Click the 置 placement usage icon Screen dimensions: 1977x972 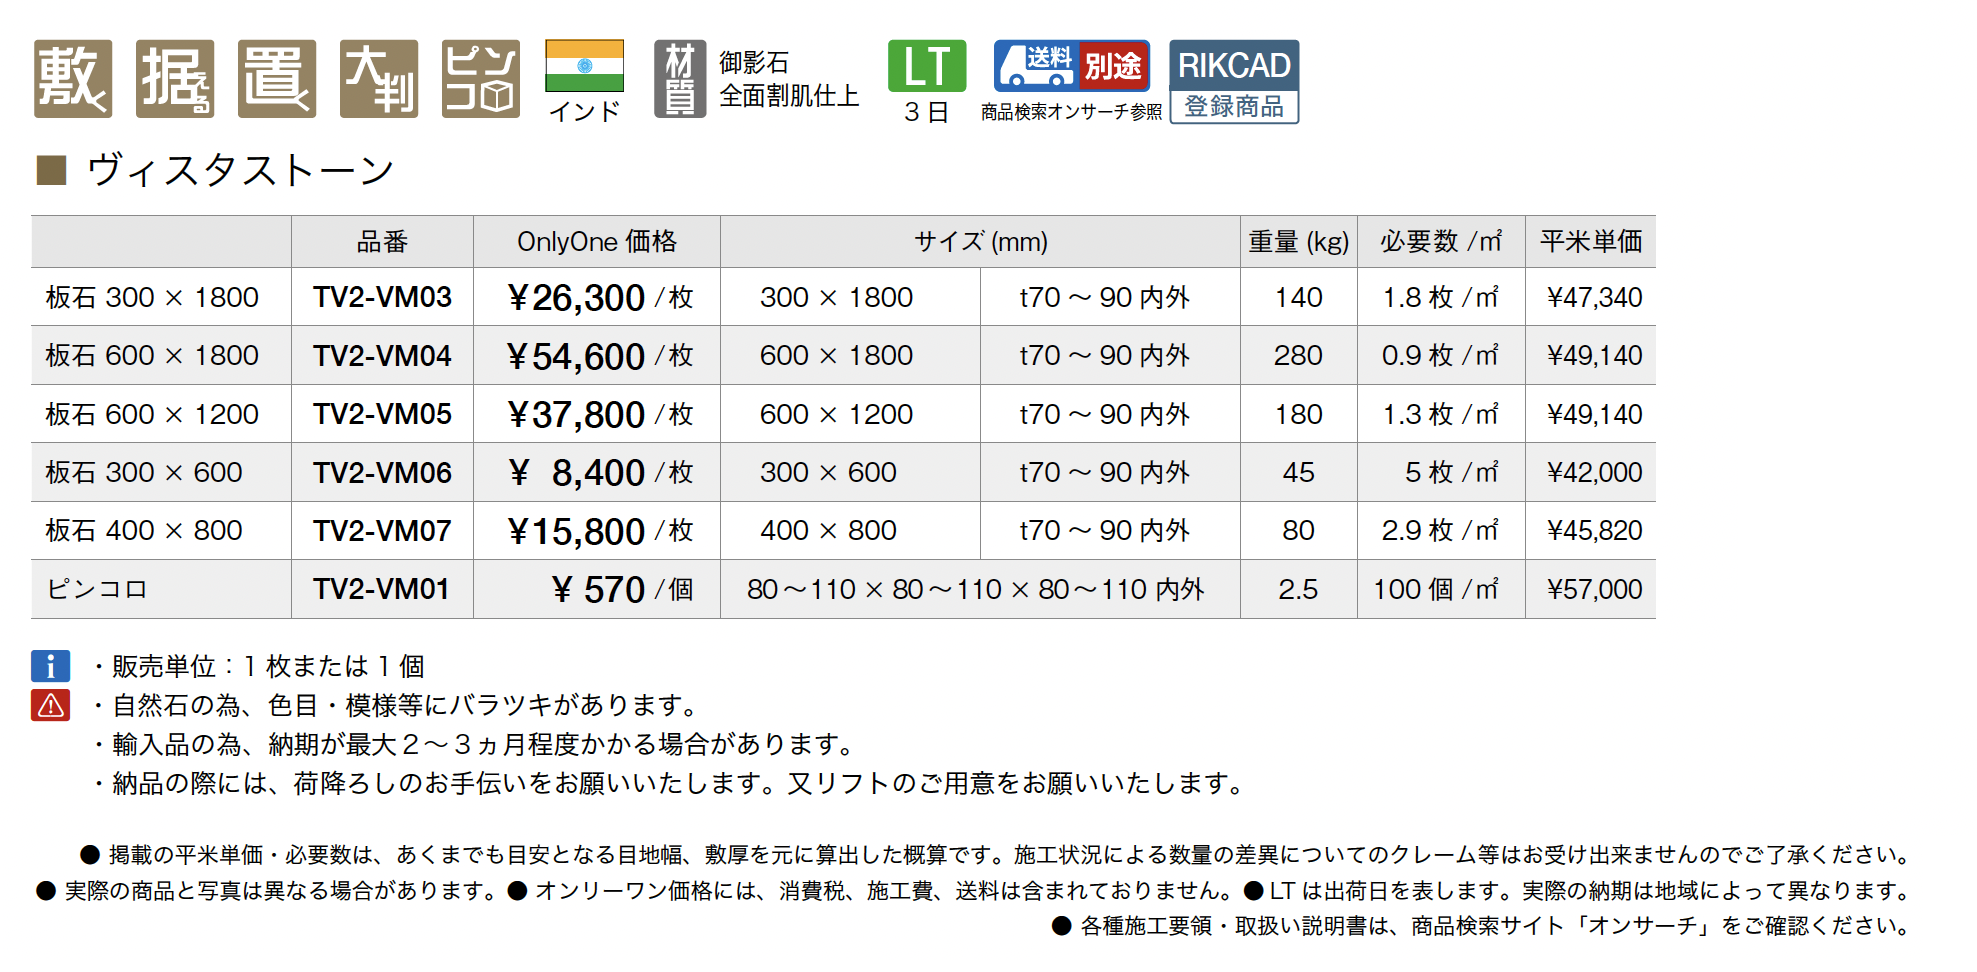pyautogui.click(x=277, y=79)
